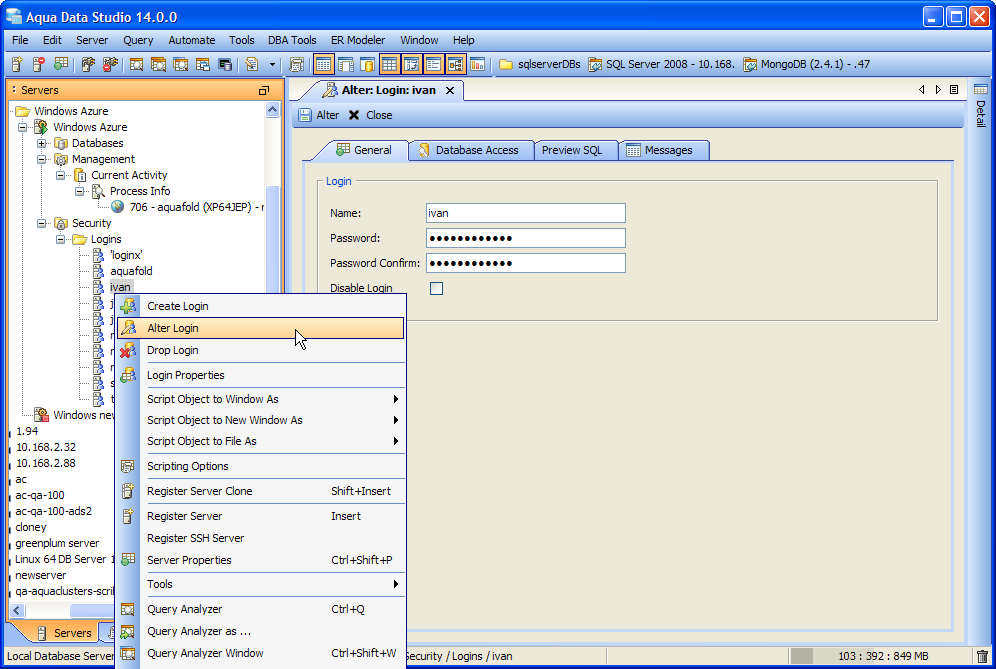Screen dimensions: 996x669
Task: Open the SQL Server 2008 connection shortcut
Action: tap(661, 64)
